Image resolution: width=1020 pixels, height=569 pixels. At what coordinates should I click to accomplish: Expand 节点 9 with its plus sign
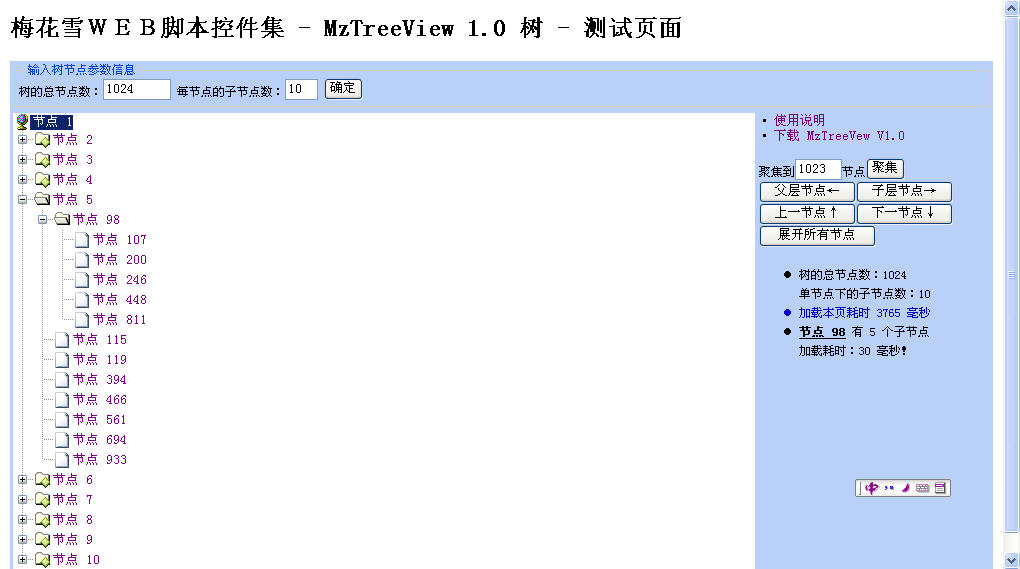[22, 540]
